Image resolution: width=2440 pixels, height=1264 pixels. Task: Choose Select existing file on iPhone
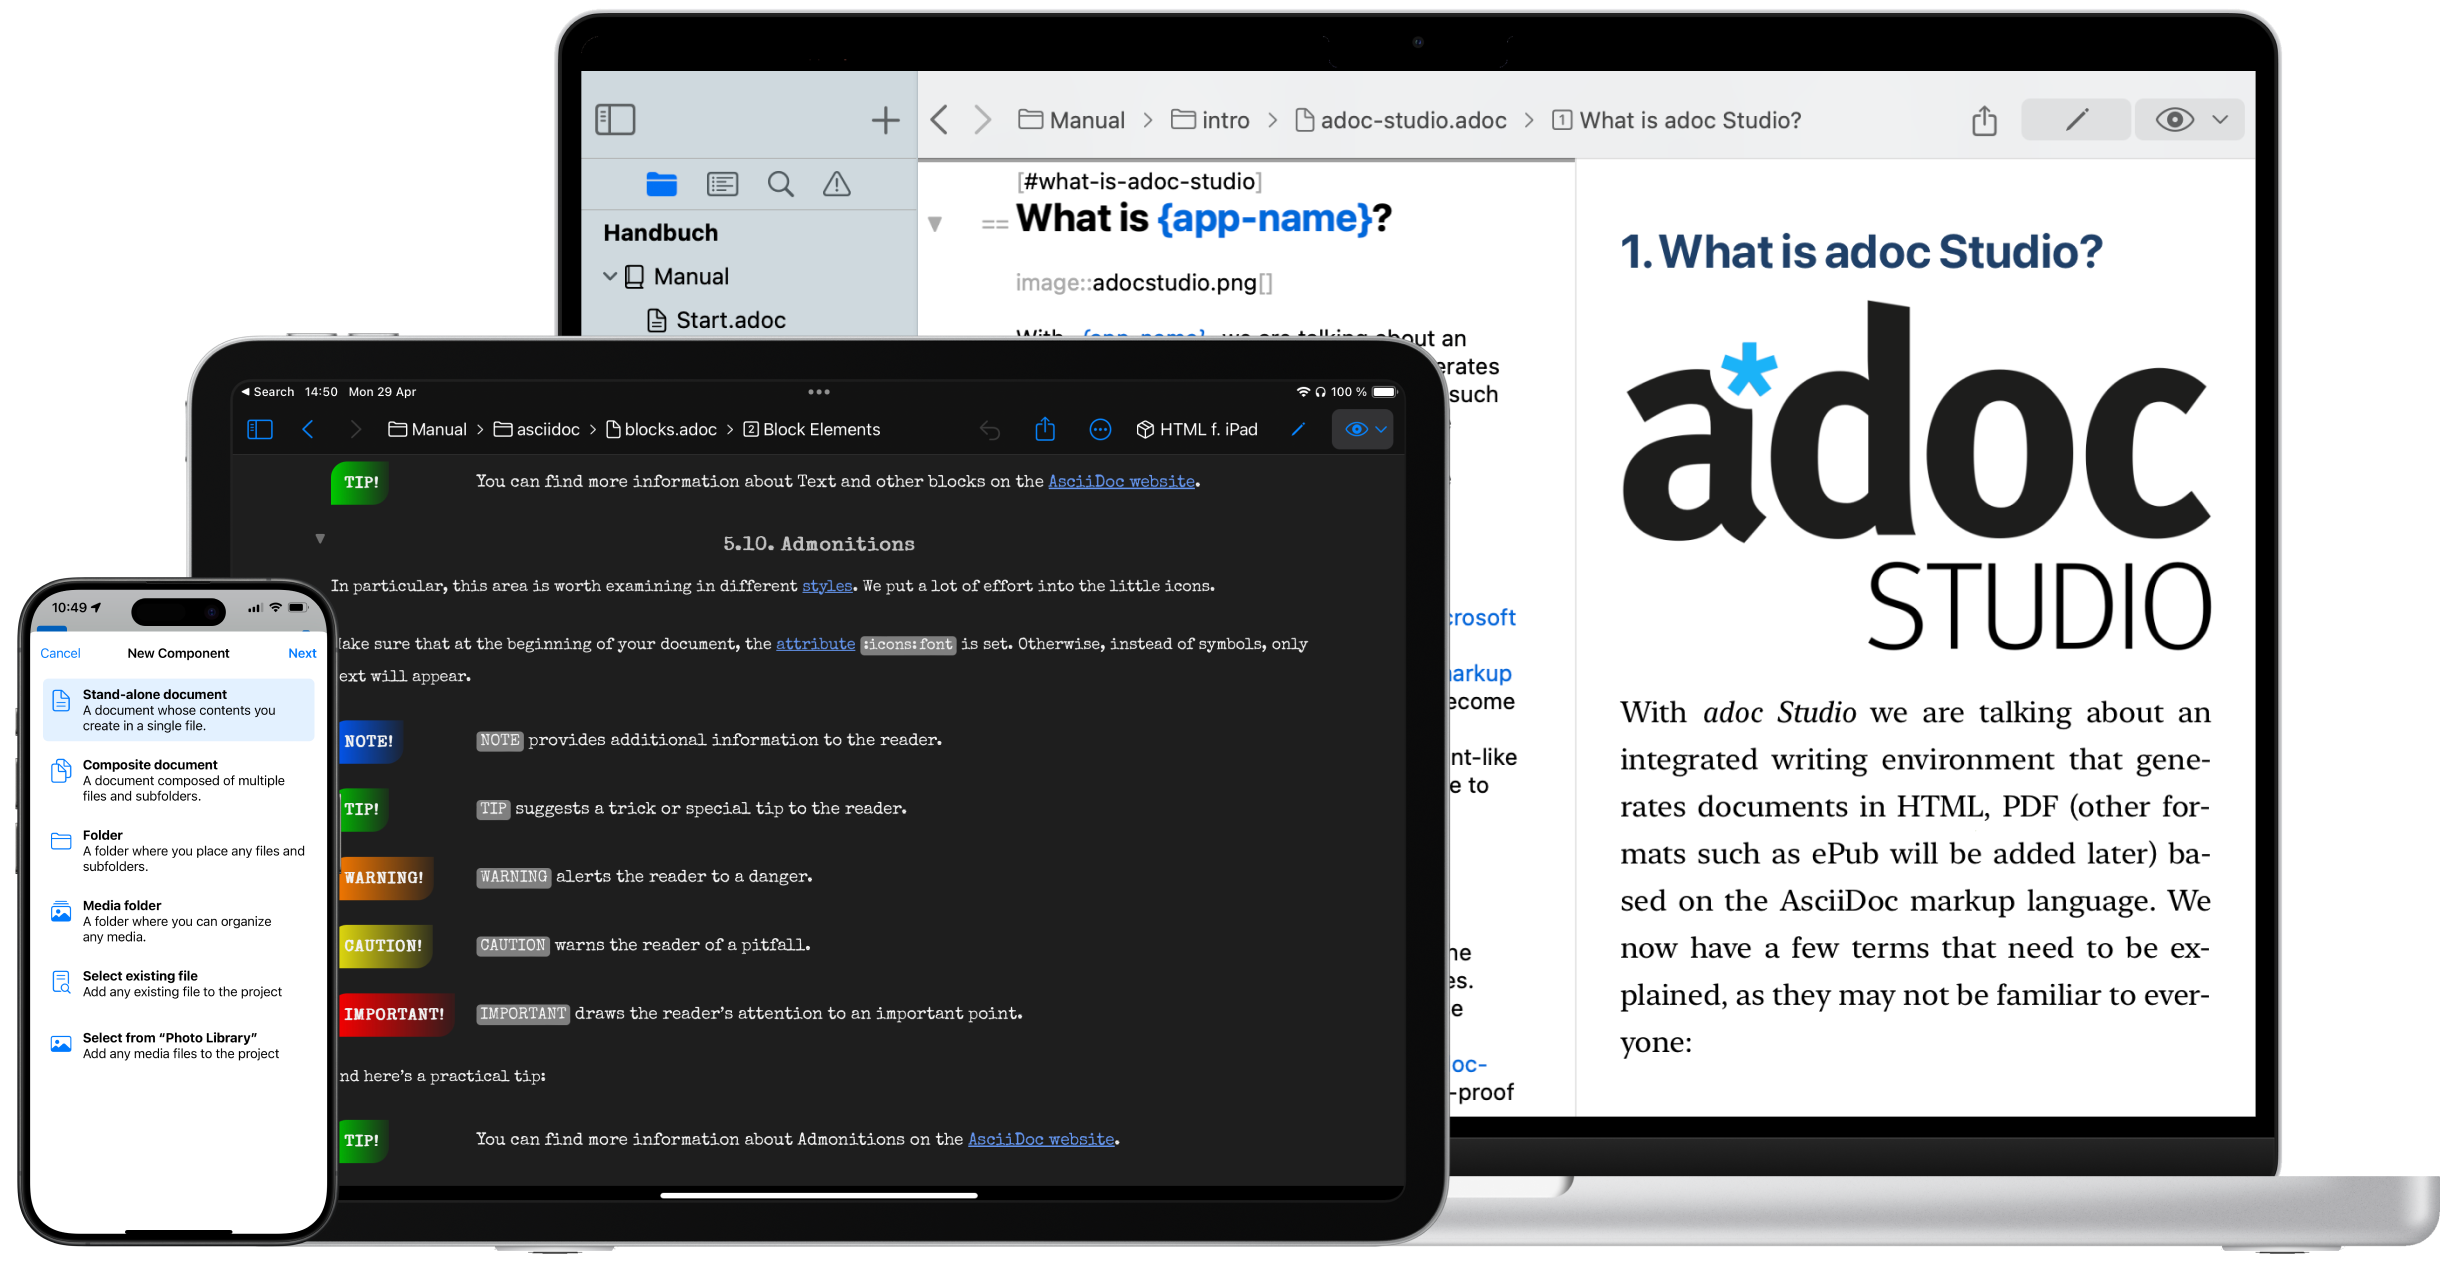click(x=179, y=984)
